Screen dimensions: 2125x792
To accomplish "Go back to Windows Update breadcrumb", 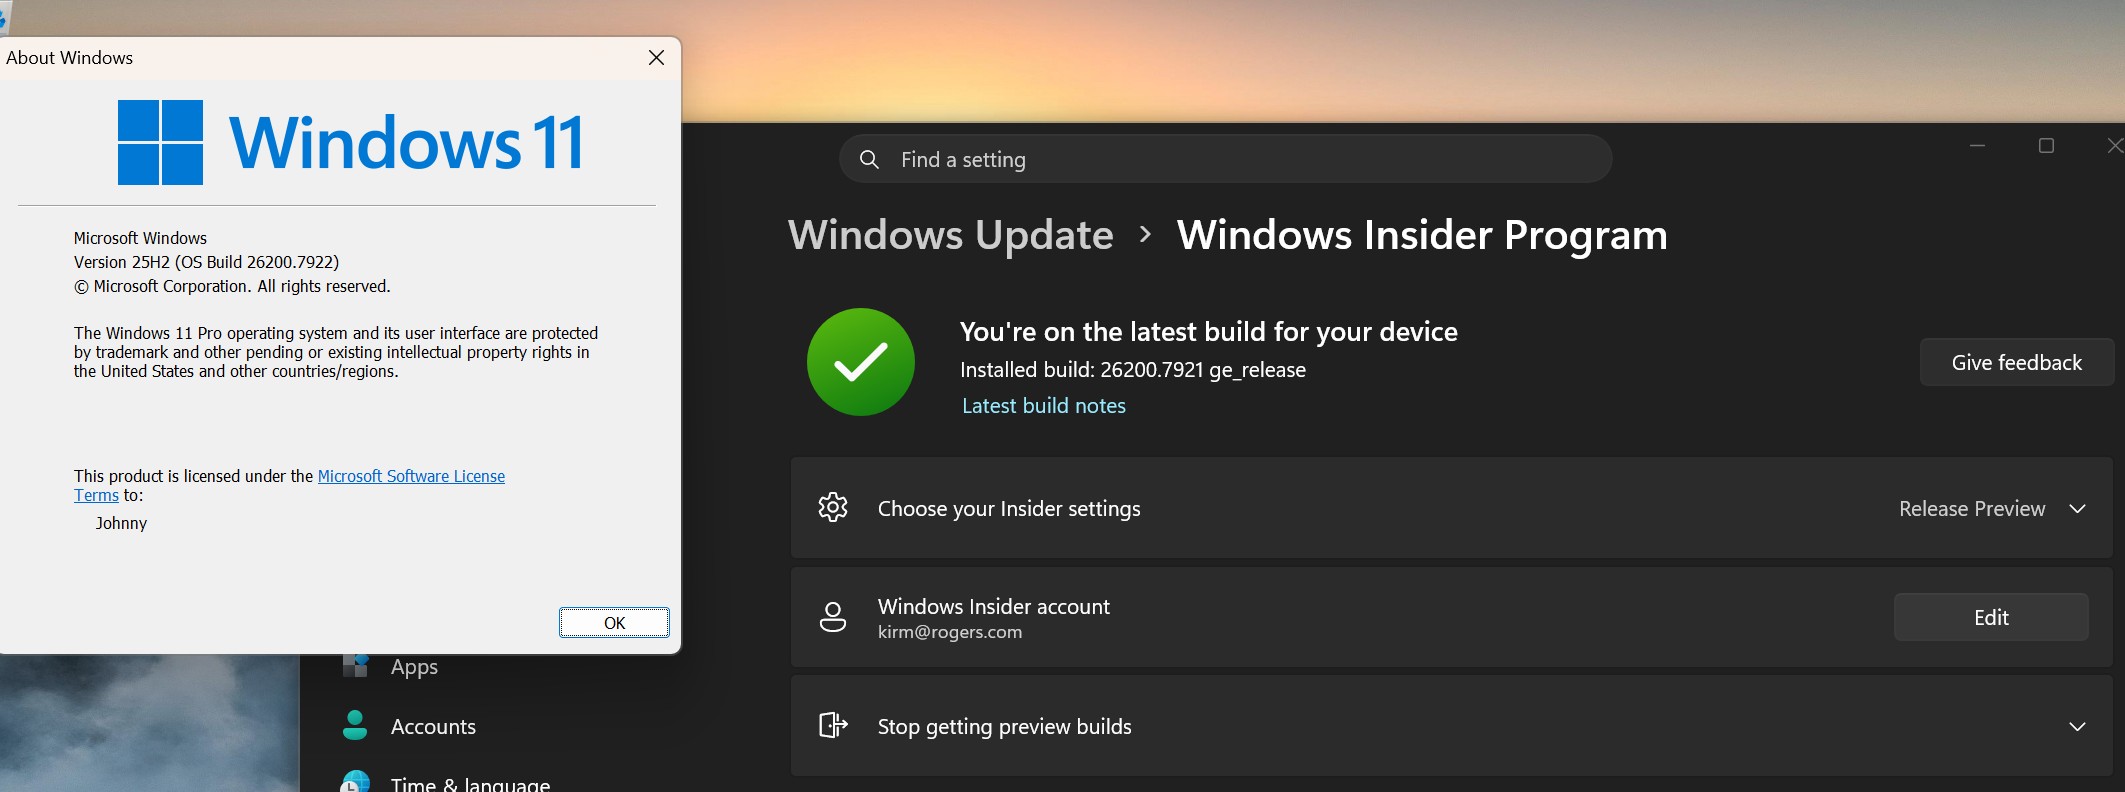I will tap(951, 235).
